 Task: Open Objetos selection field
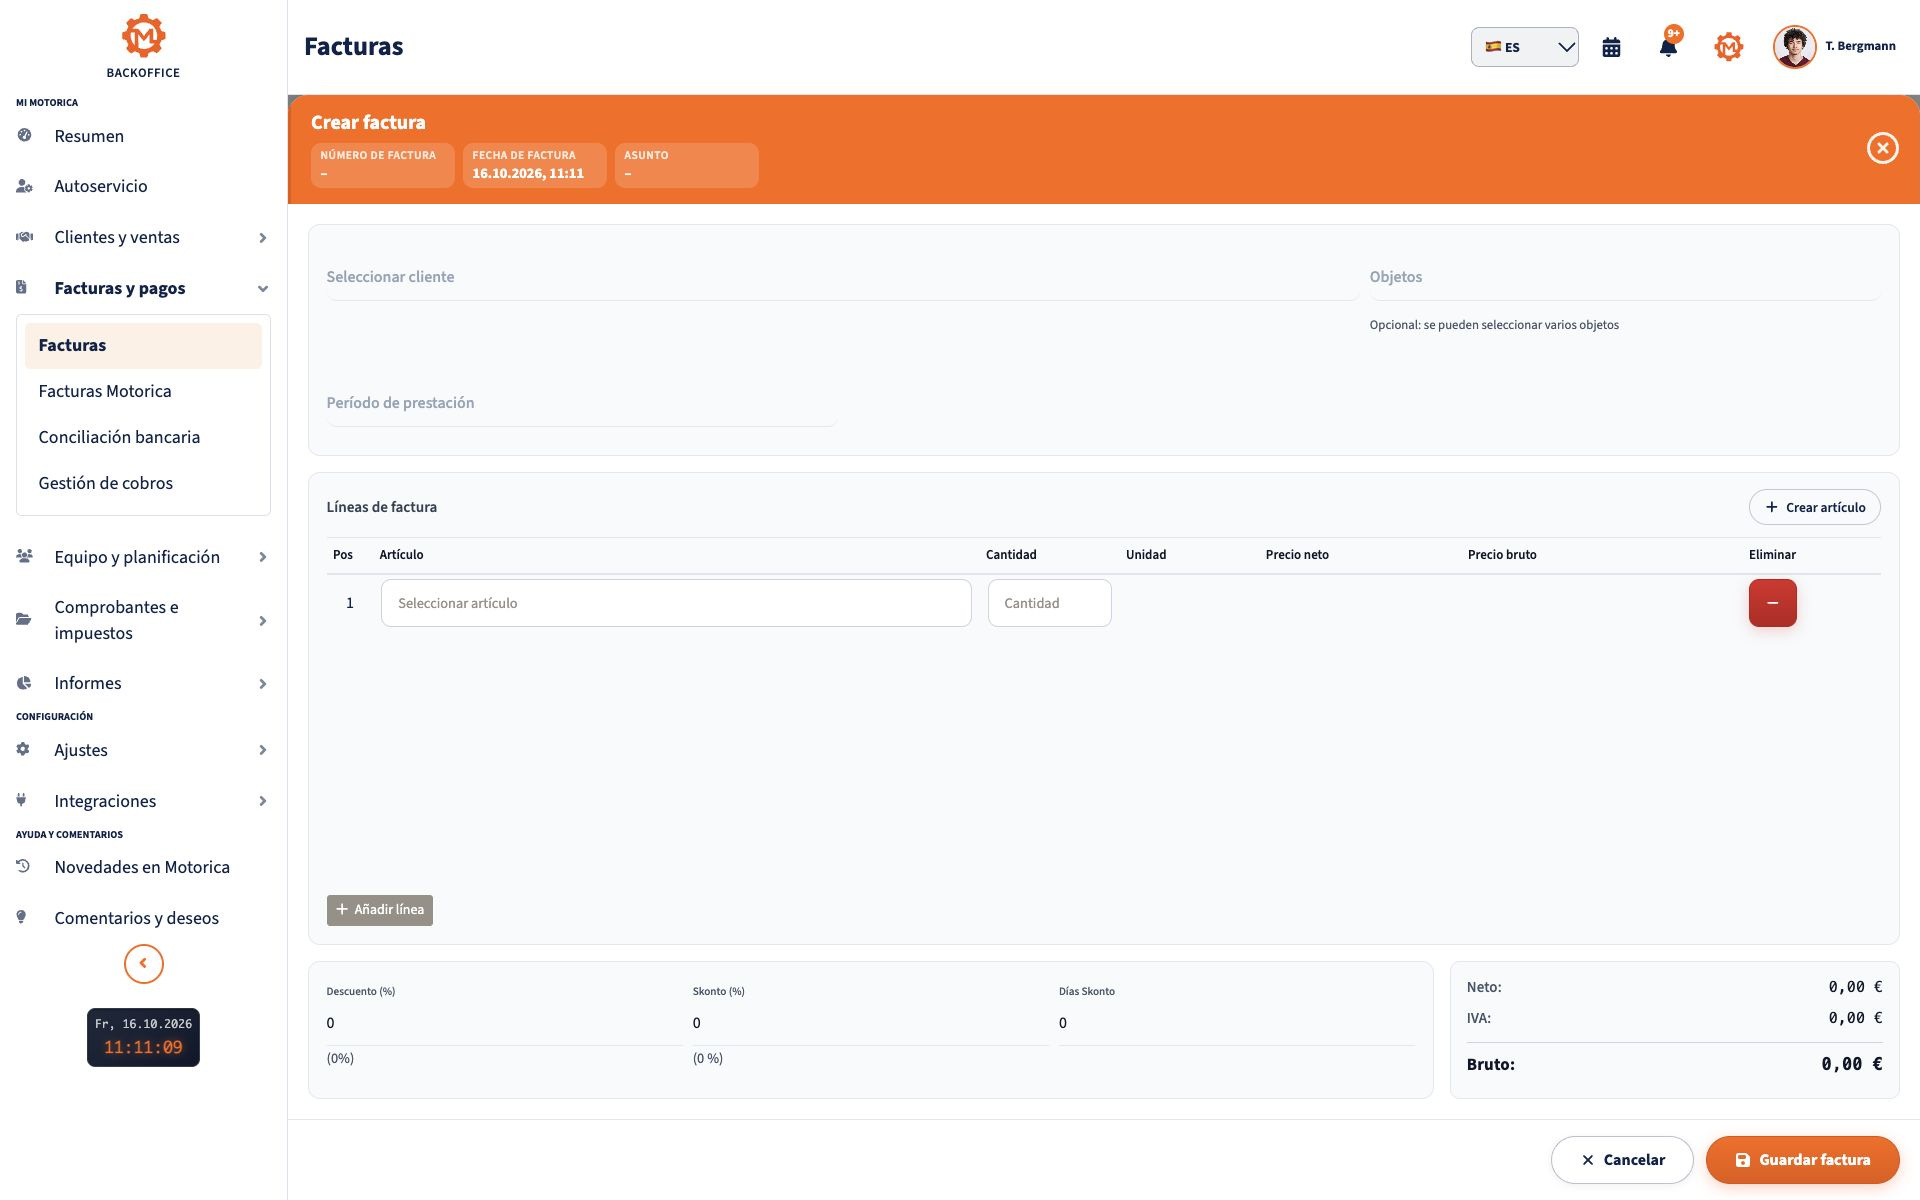pyautogui.click(x=1625, y=277)
